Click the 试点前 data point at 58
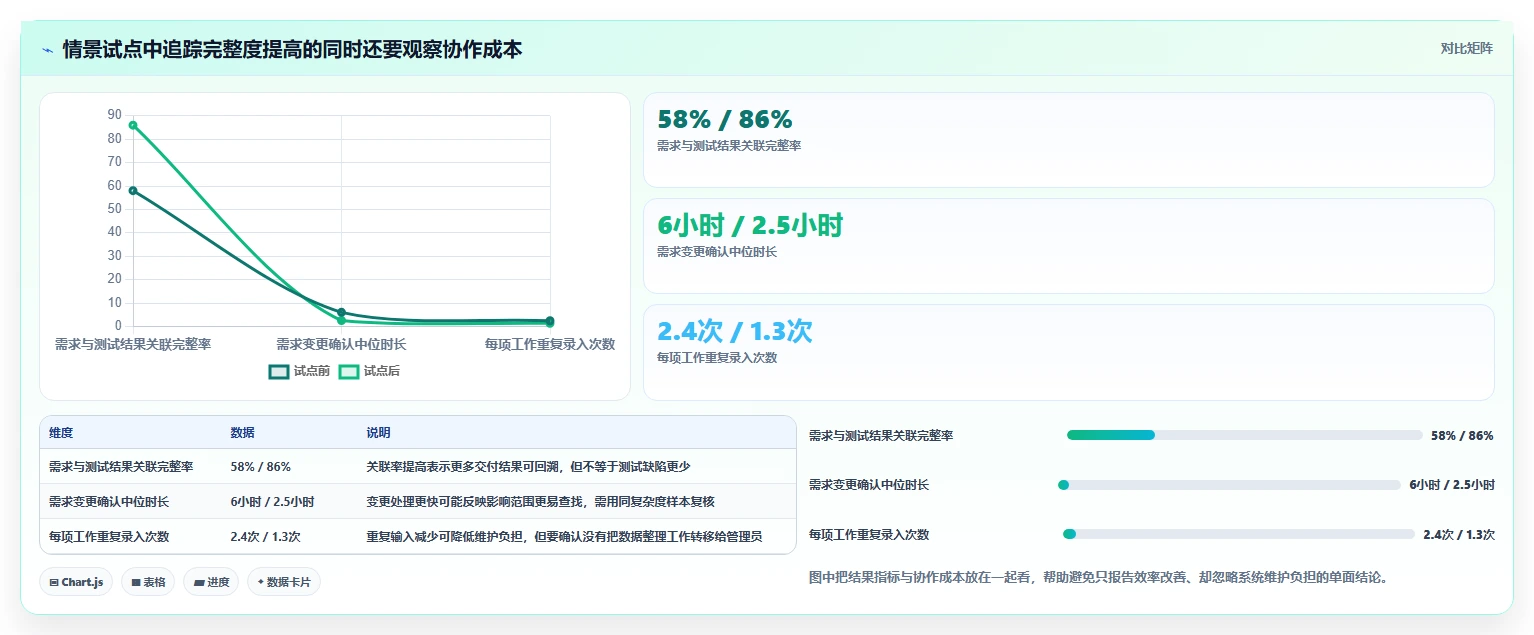1534x635 pixels. 133,190
